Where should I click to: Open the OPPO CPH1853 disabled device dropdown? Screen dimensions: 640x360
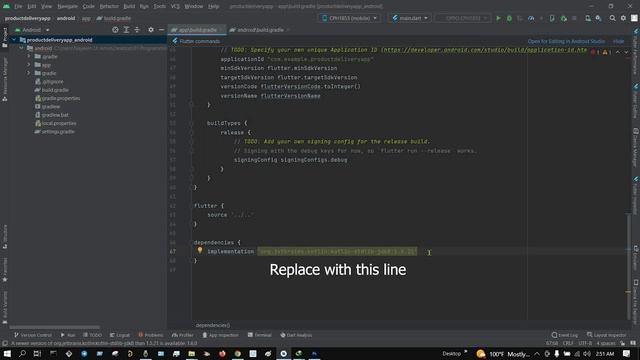click(462, 18)
